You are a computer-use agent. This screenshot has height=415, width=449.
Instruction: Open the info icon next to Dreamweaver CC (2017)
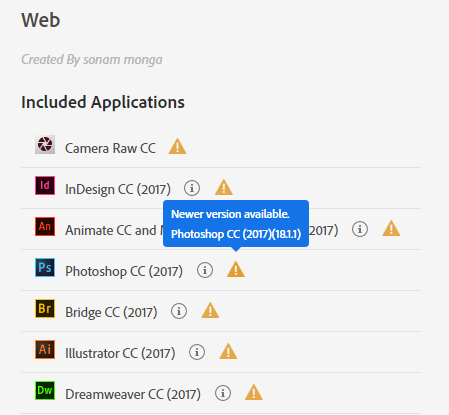pyautogui.click(x=223, y=393)
